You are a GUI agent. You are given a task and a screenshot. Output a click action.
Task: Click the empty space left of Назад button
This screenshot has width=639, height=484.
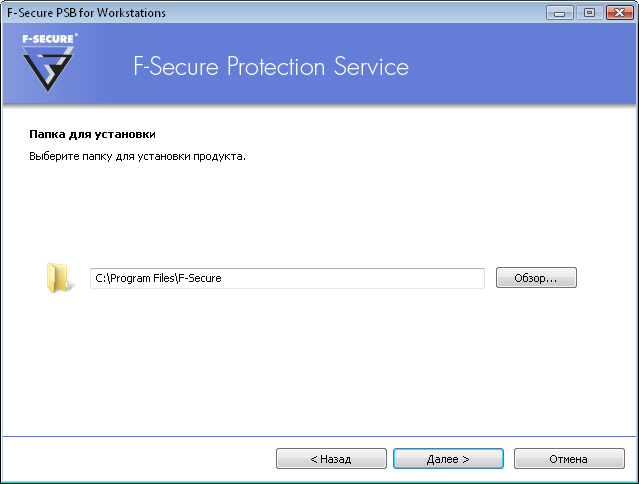point(140,459)
